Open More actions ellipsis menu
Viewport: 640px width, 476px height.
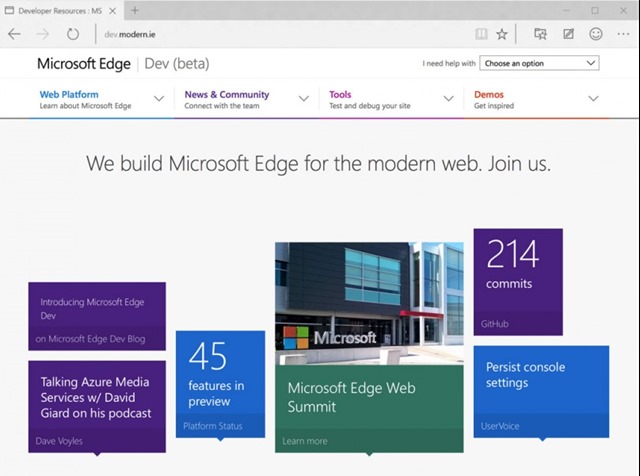(623, 34)
